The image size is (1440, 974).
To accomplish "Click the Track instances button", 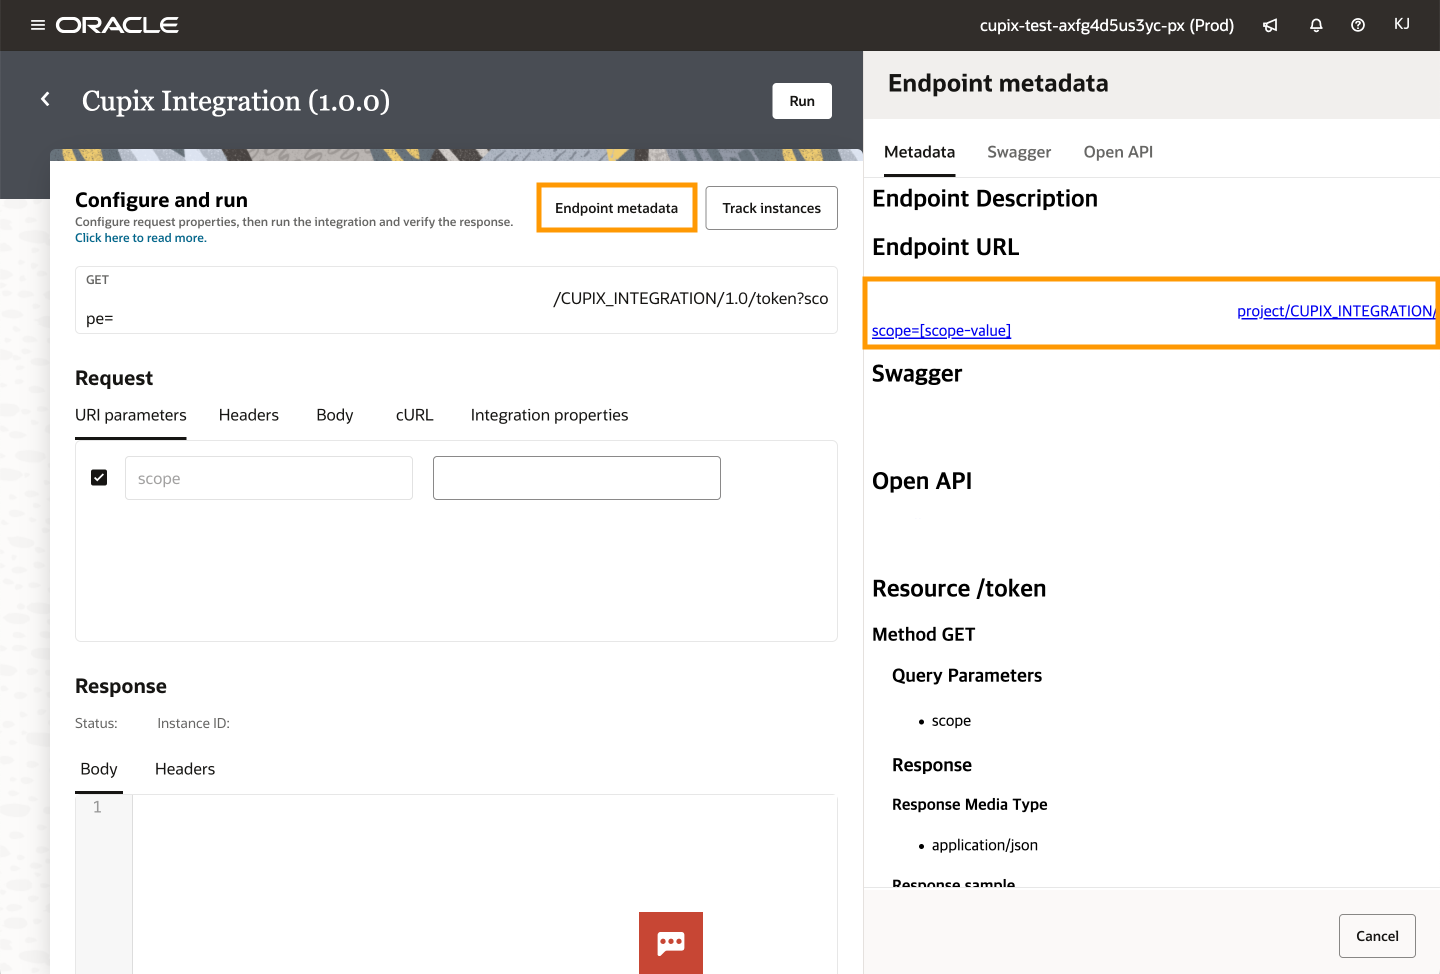I will point(772,208).
